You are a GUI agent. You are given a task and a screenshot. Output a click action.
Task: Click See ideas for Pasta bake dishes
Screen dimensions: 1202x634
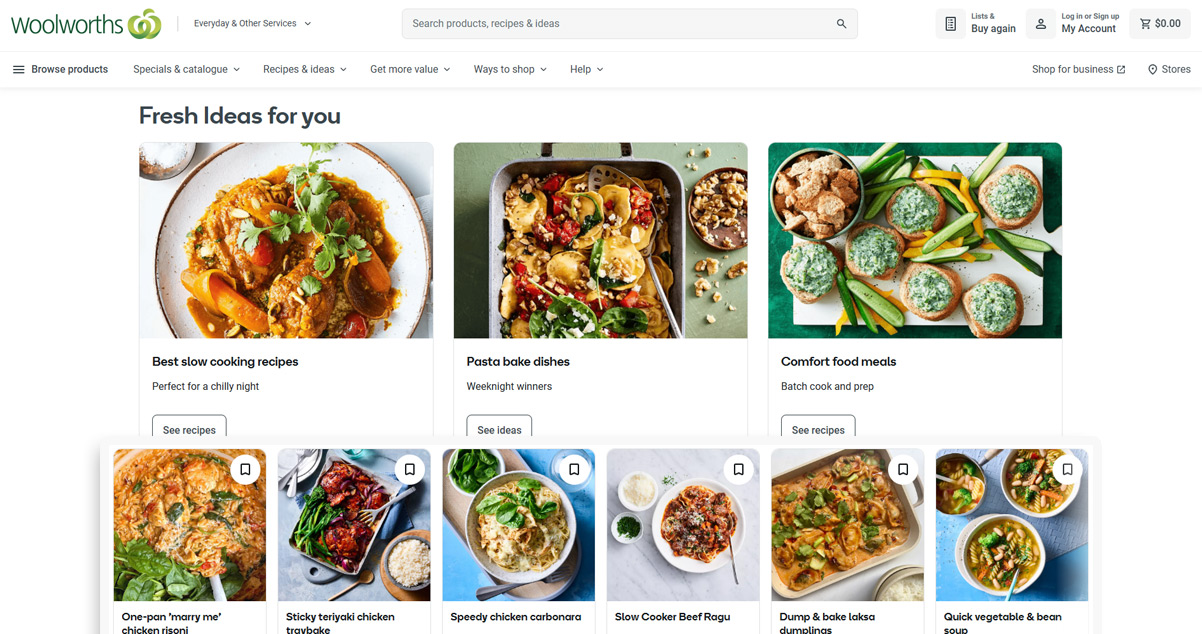pos(499,429)
